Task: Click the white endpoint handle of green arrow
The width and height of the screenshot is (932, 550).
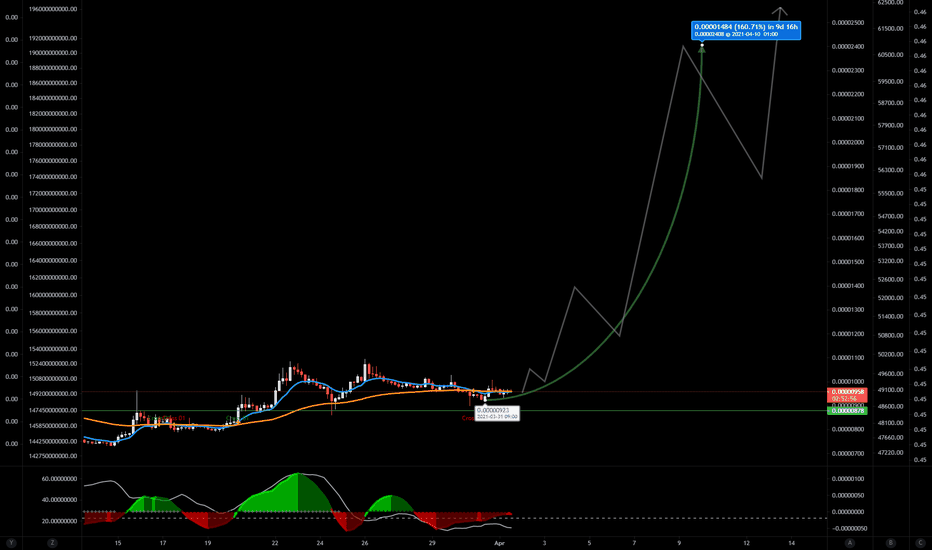Action: [x=702, y=45]
